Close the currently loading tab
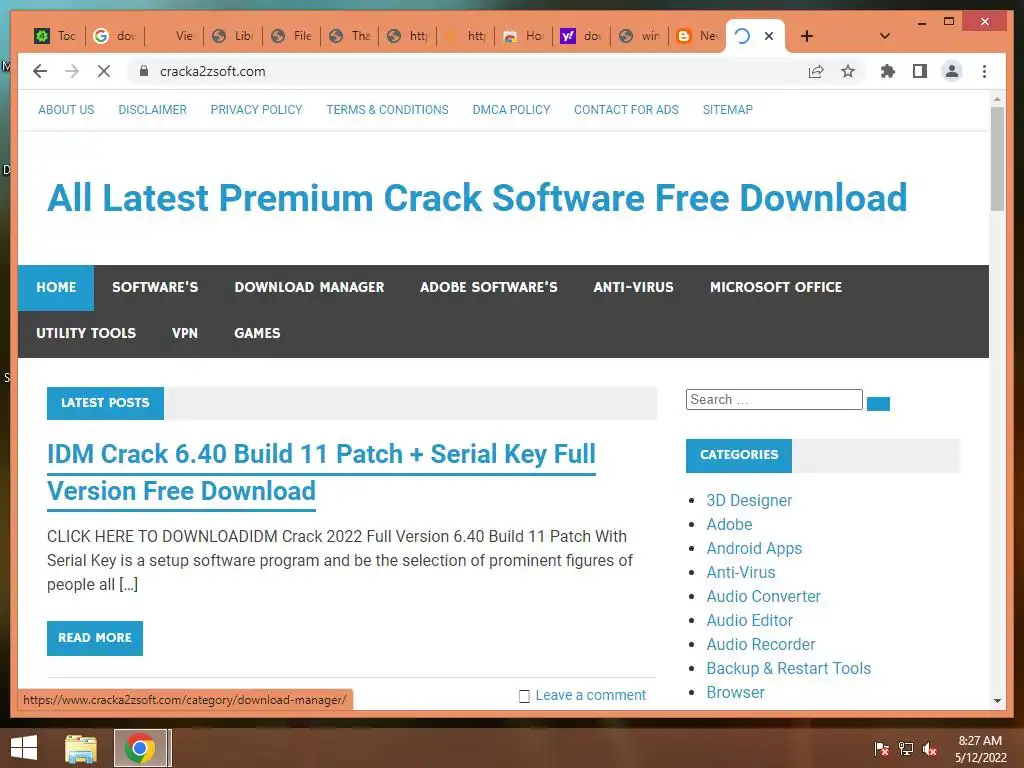1024x768 pixels. point(769,36)
